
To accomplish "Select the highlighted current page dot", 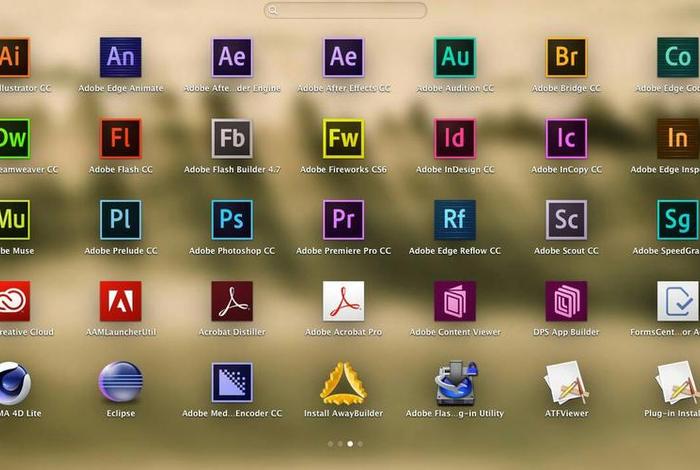I will [350, 444].
